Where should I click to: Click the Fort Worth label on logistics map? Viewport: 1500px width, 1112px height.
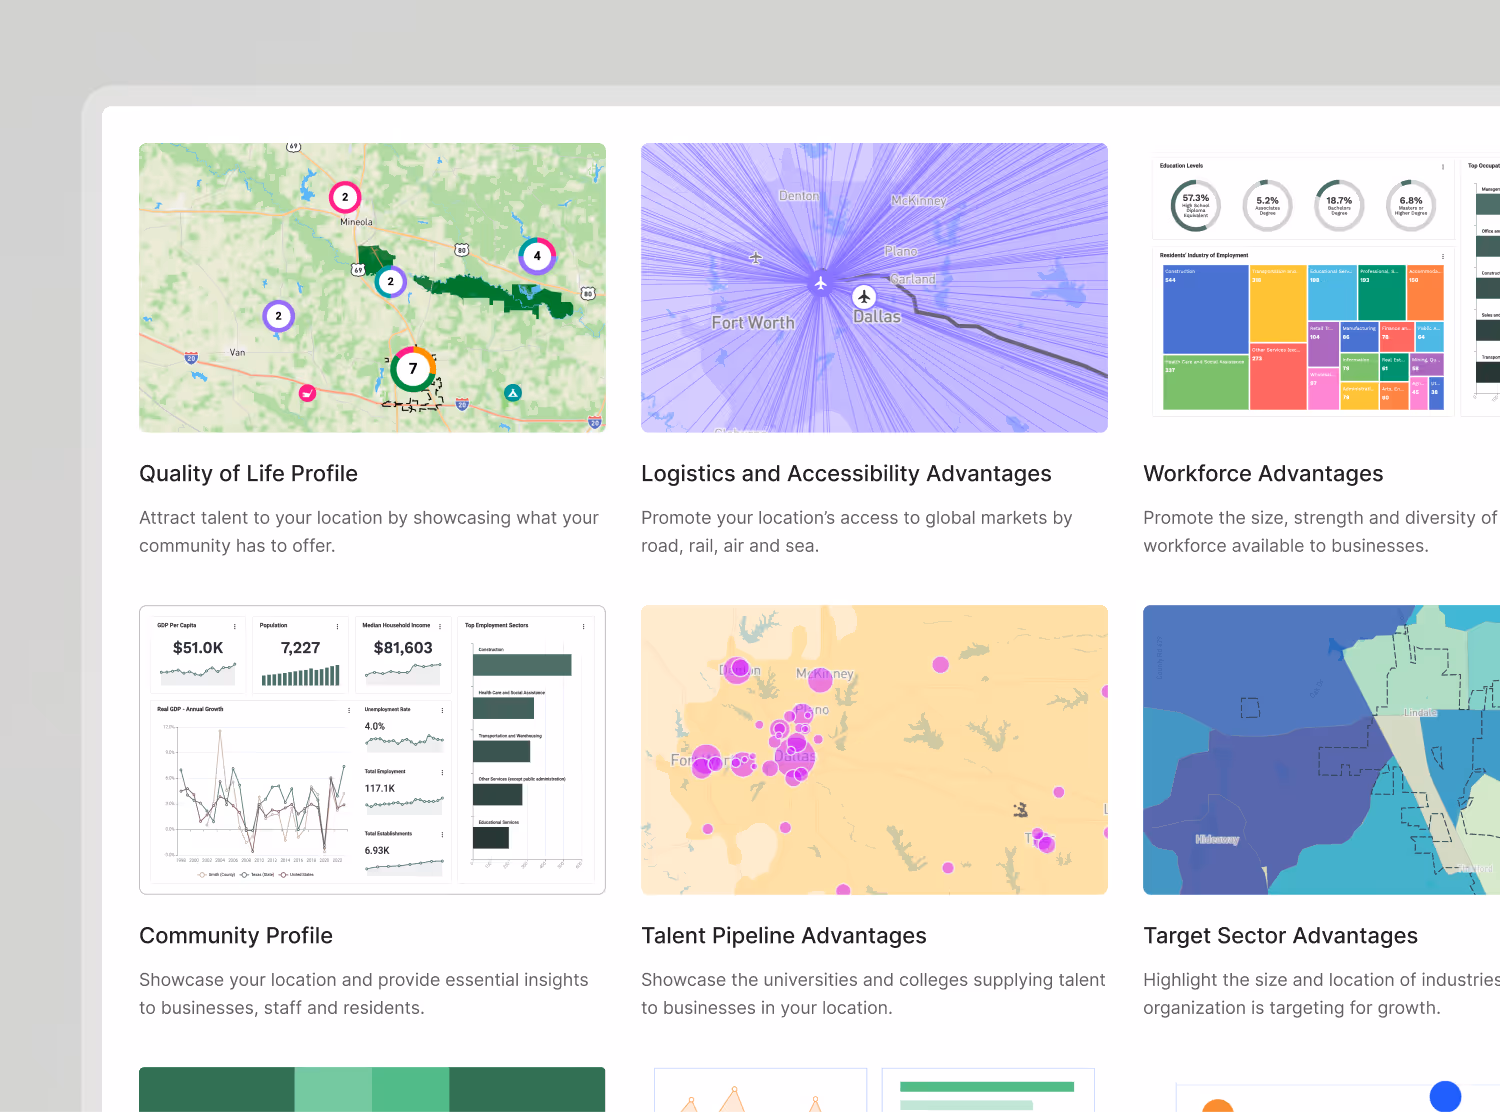tap(753, 323)
